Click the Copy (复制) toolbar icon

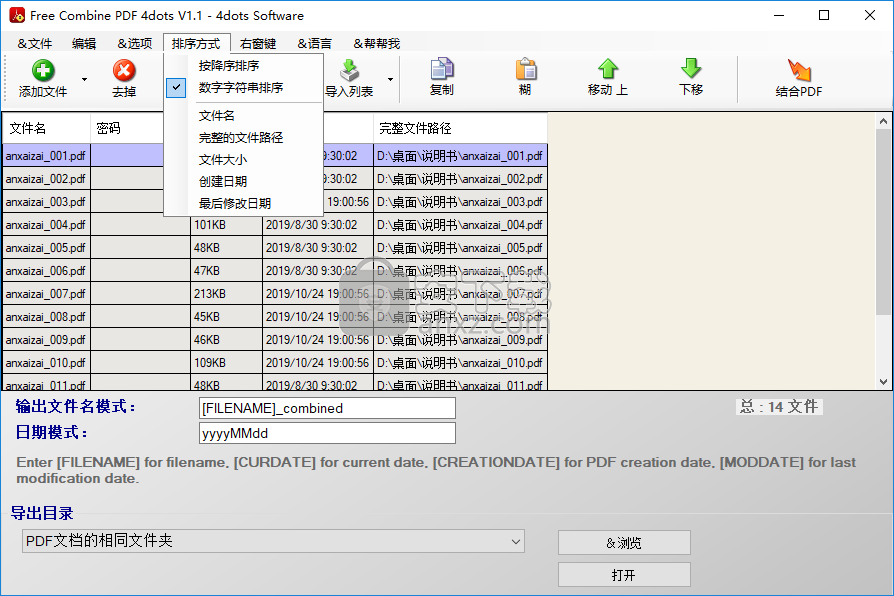441,69
